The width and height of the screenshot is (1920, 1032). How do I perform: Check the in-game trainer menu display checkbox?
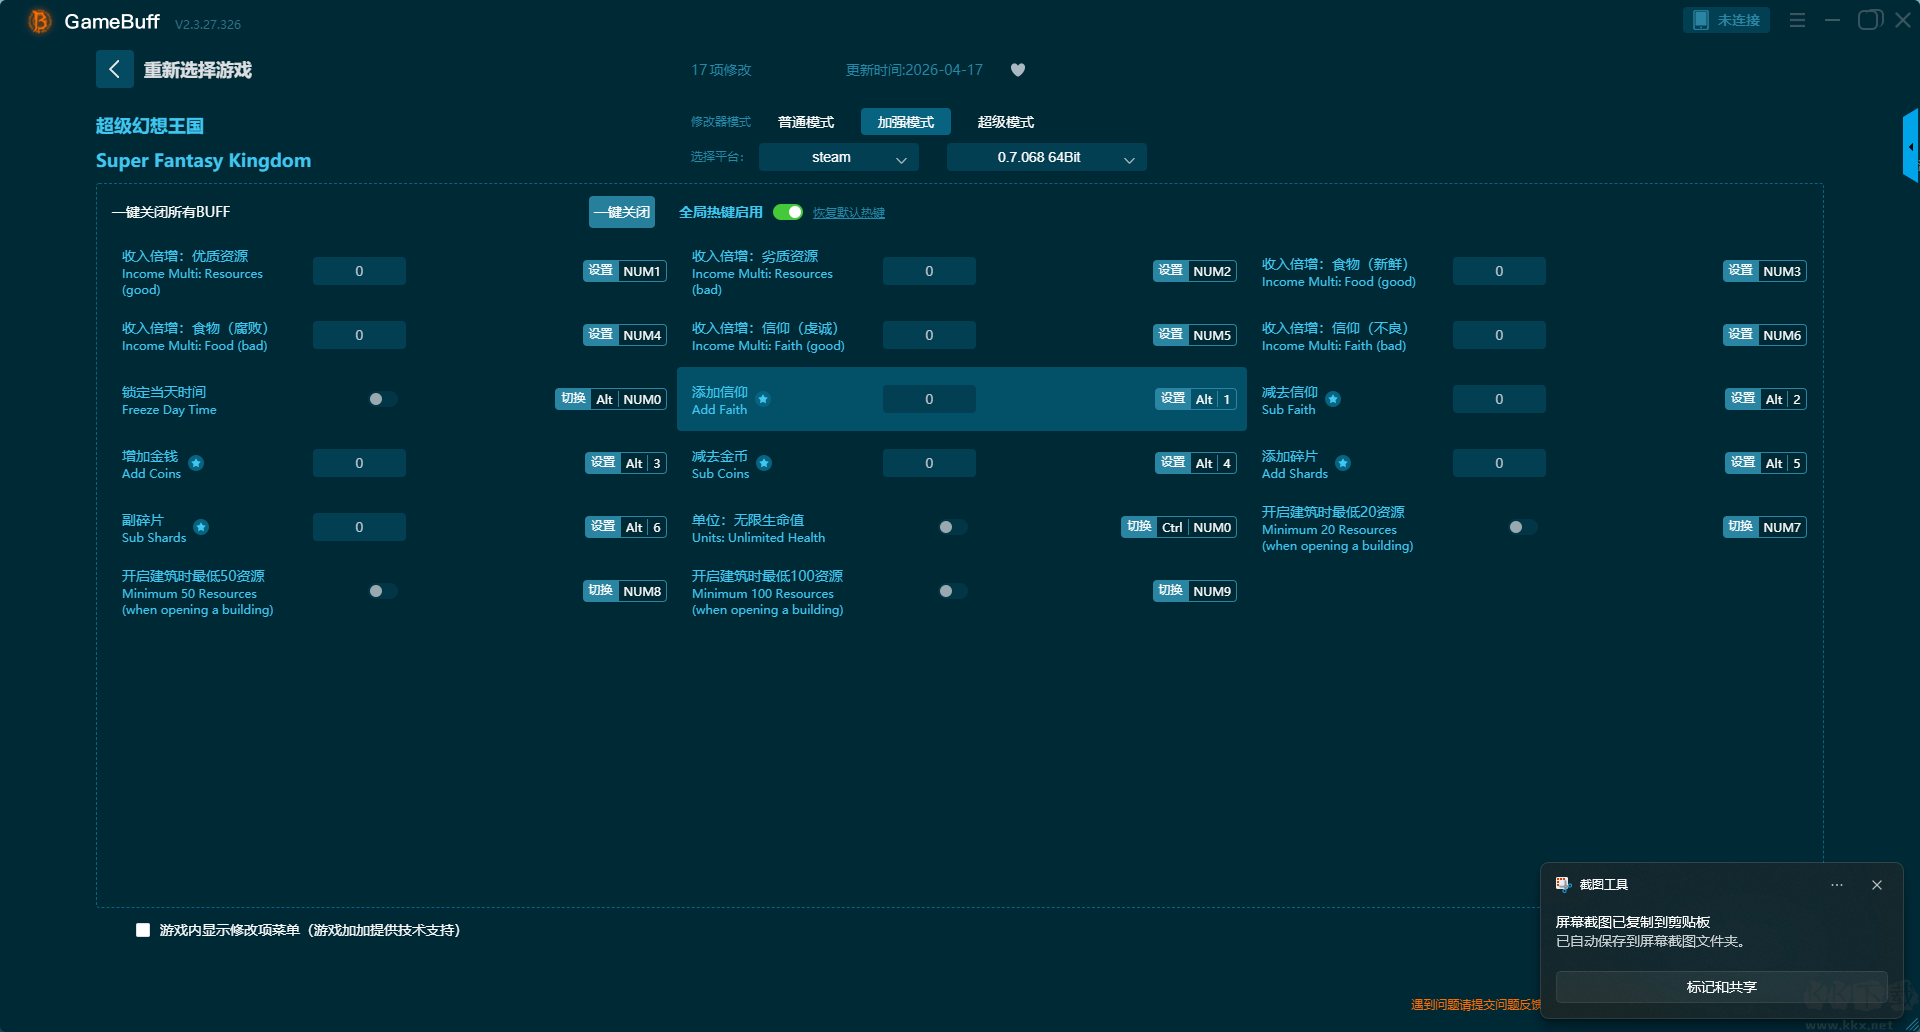point(143,930)
